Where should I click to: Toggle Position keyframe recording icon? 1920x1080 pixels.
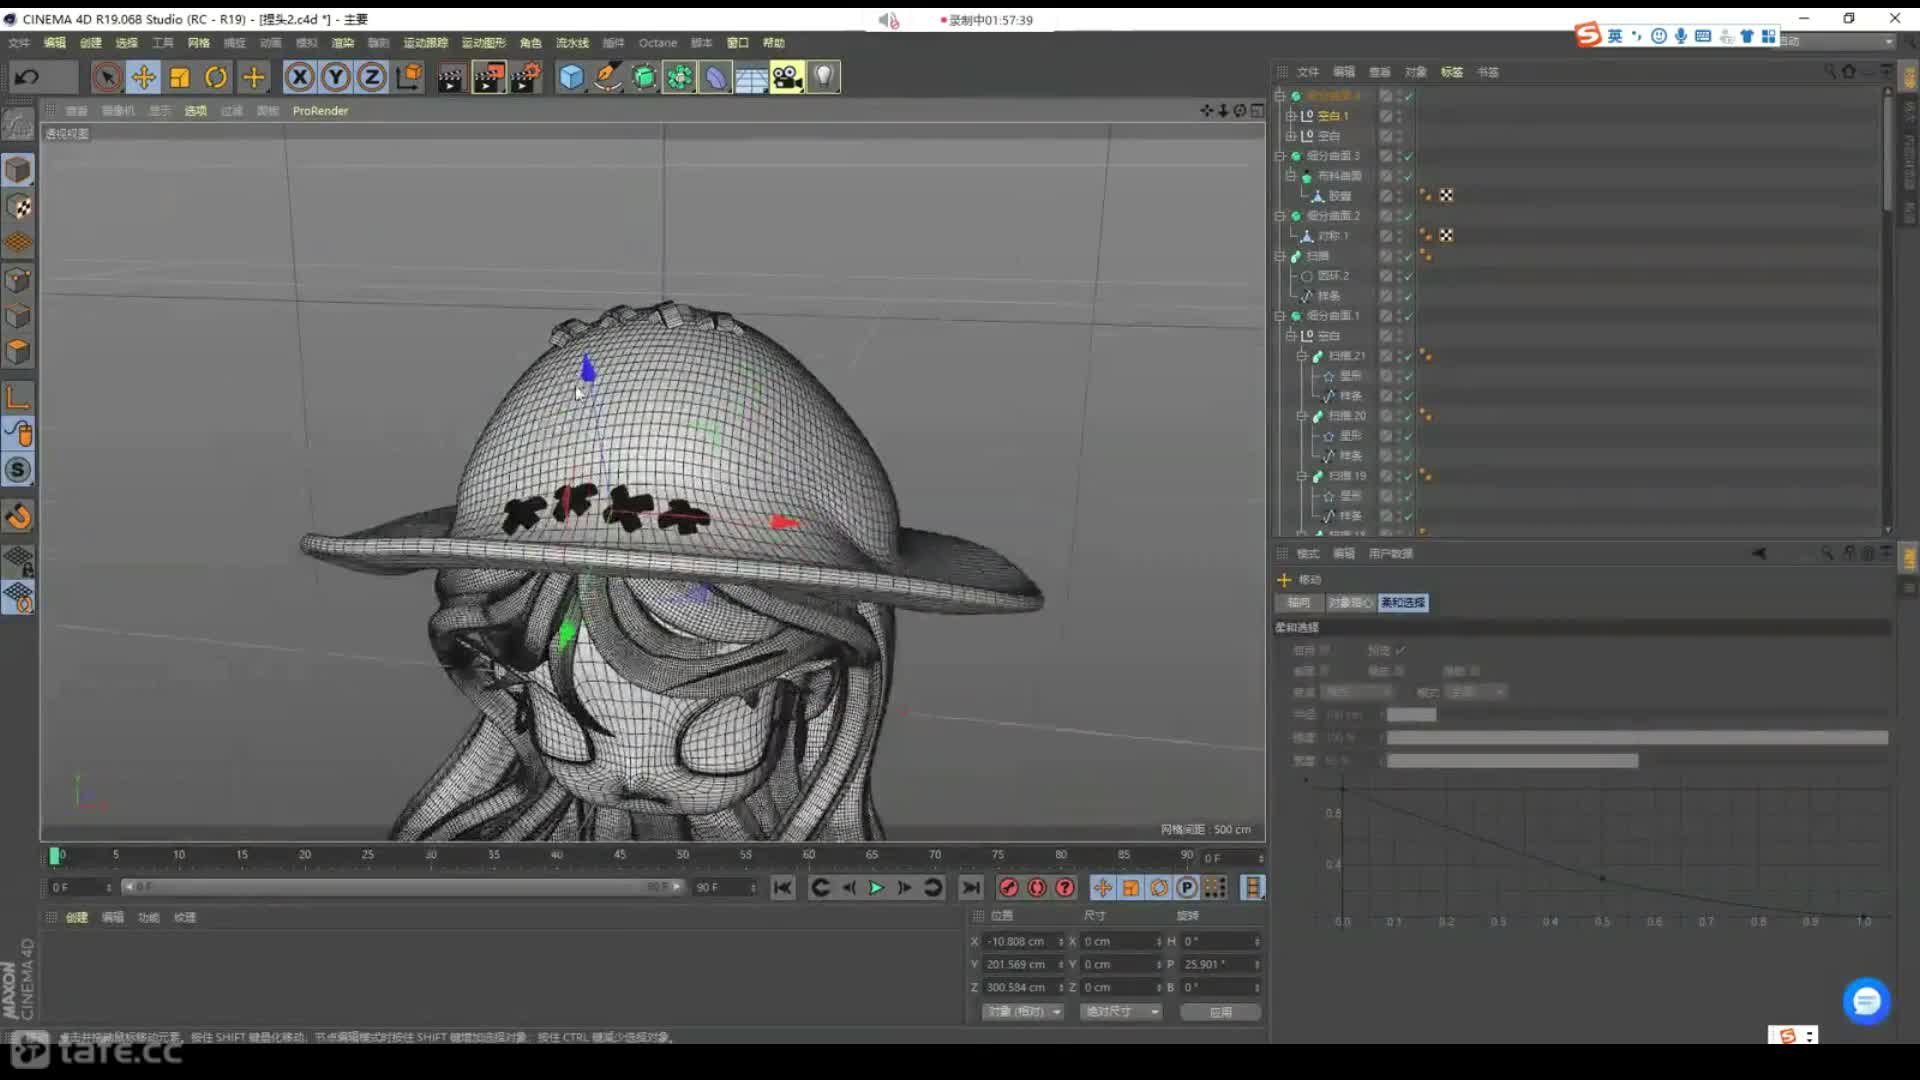click(x=1102, y=888)
